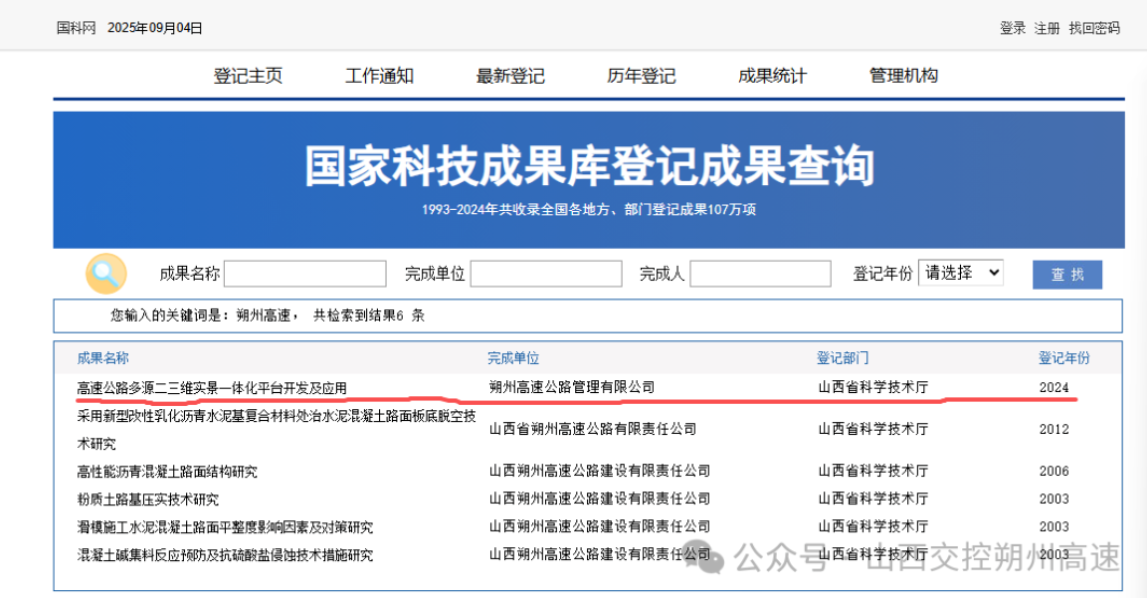Click 朔州高速公路管理有限公司 unit cell
Image resolution: width=1147 pixels, height=598 pixels.
coord(572,387)
